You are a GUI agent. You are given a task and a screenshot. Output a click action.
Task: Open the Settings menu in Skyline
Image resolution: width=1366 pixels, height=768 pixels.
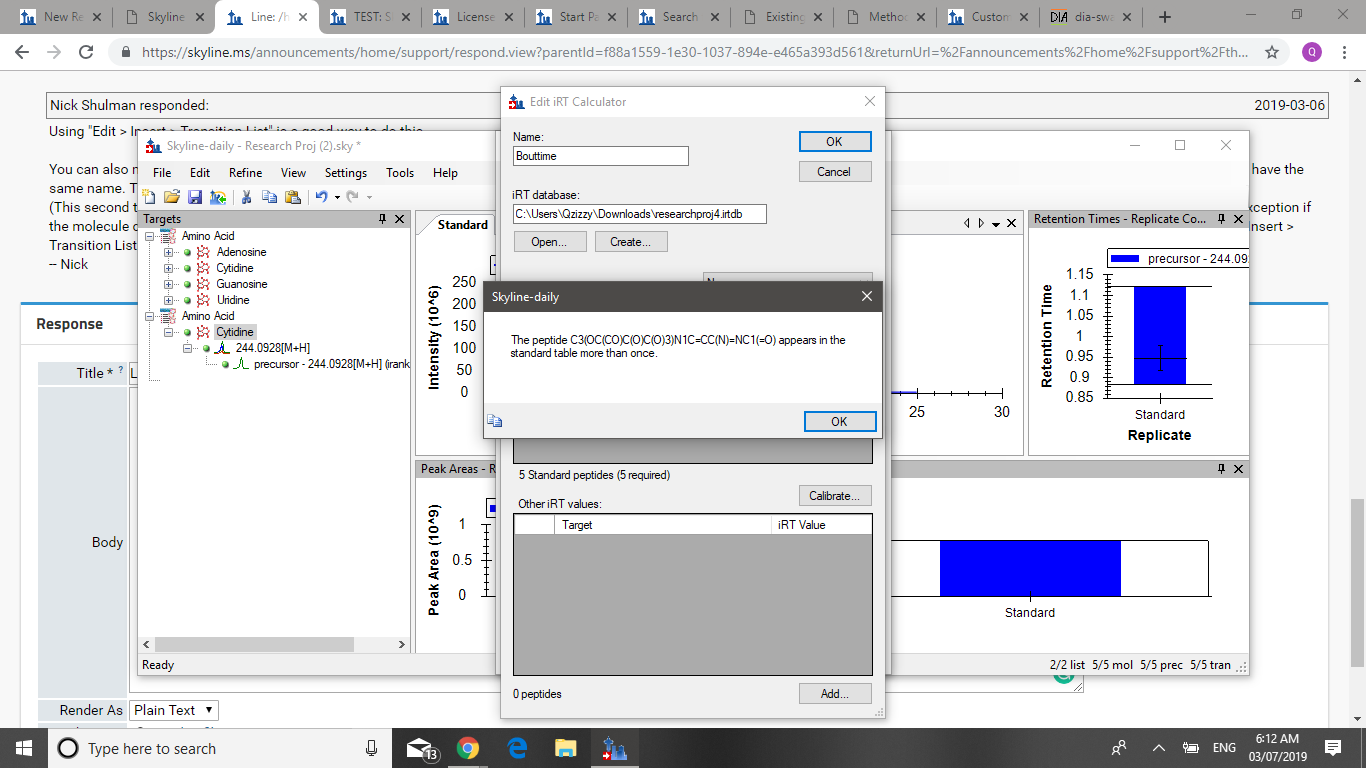click(345, 173)
